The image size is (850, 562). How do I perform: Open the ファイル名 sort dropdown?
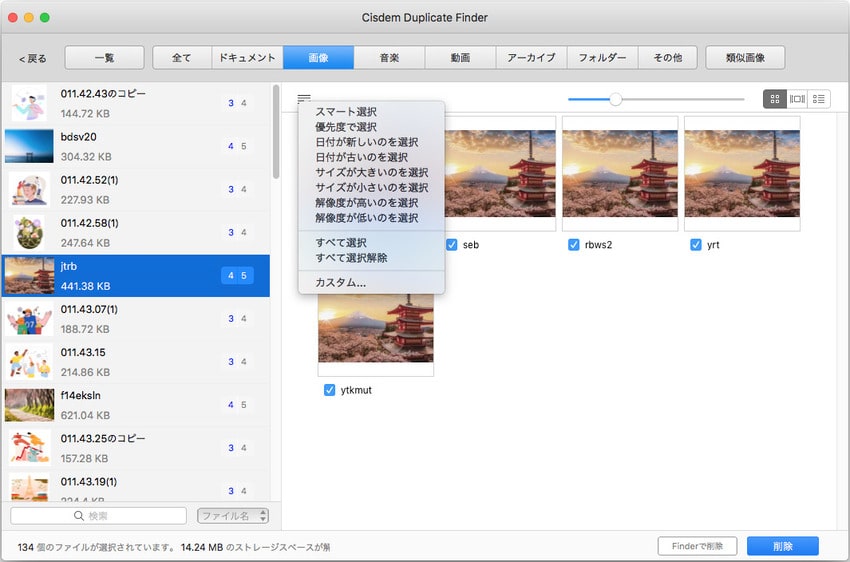point(233,516)
